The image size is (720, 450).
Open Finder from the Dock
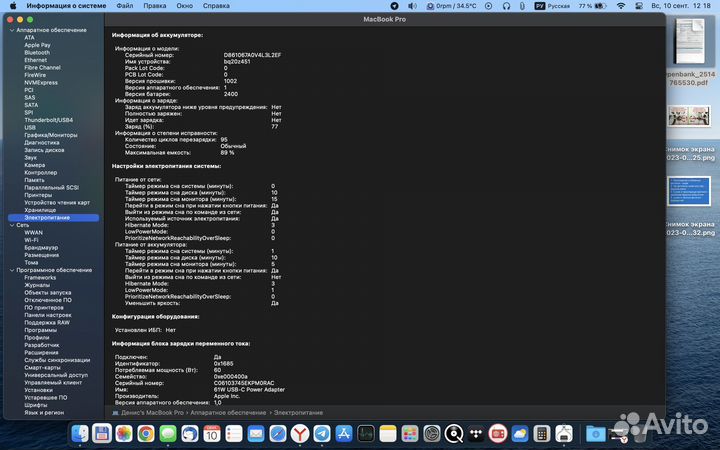tap(80, 433)
